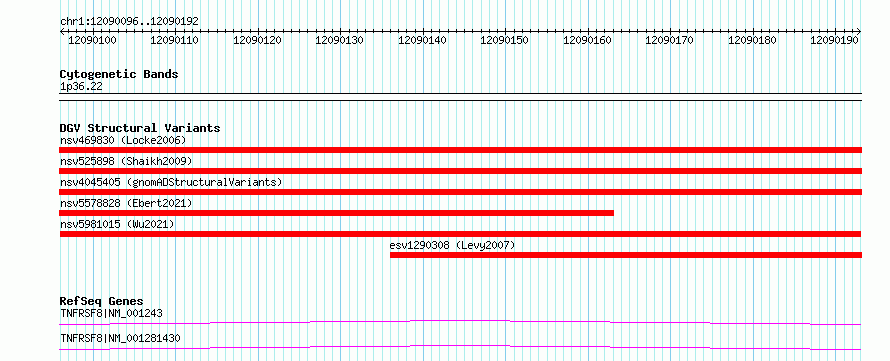
Task: Click ruler position 12090120
Action: tap(257, 40)
